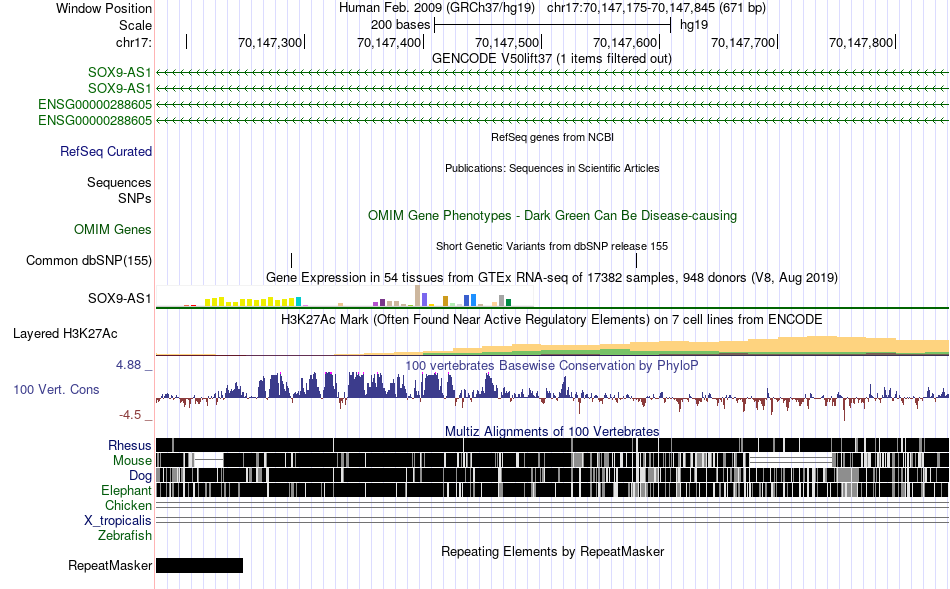The width and height of the screenshot is (950, 589).
Task: Click the Mouse alignment label
Action: [x=132, y=461]
